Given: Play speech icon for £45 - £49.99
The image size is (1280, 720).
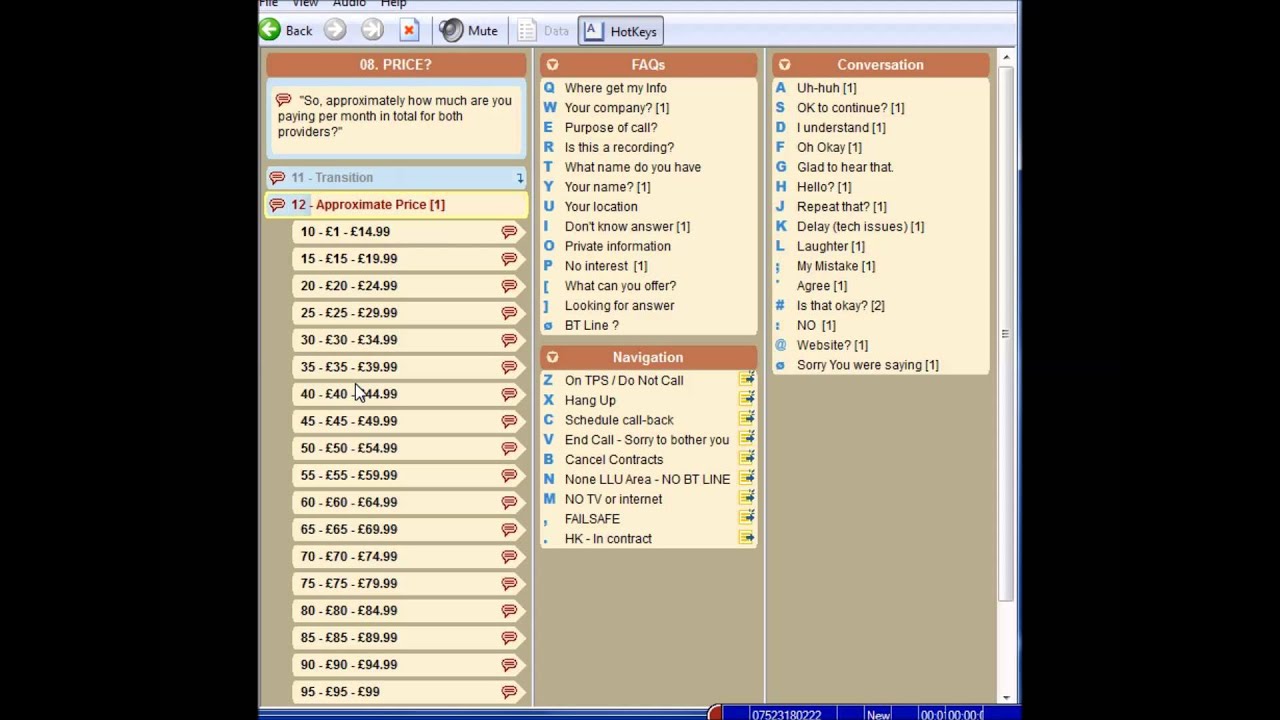Looking at the screenshot, I should coord(509,421).
